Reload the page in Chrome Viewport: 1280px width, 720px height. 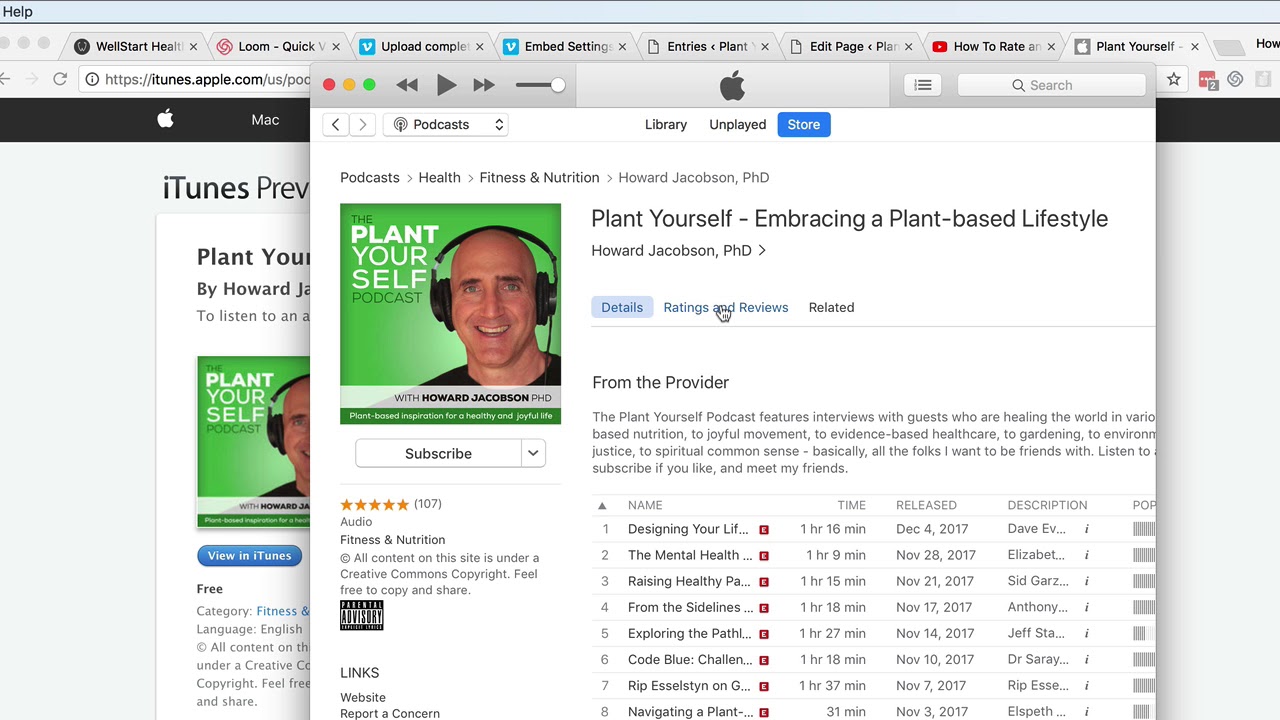[60, 79]
